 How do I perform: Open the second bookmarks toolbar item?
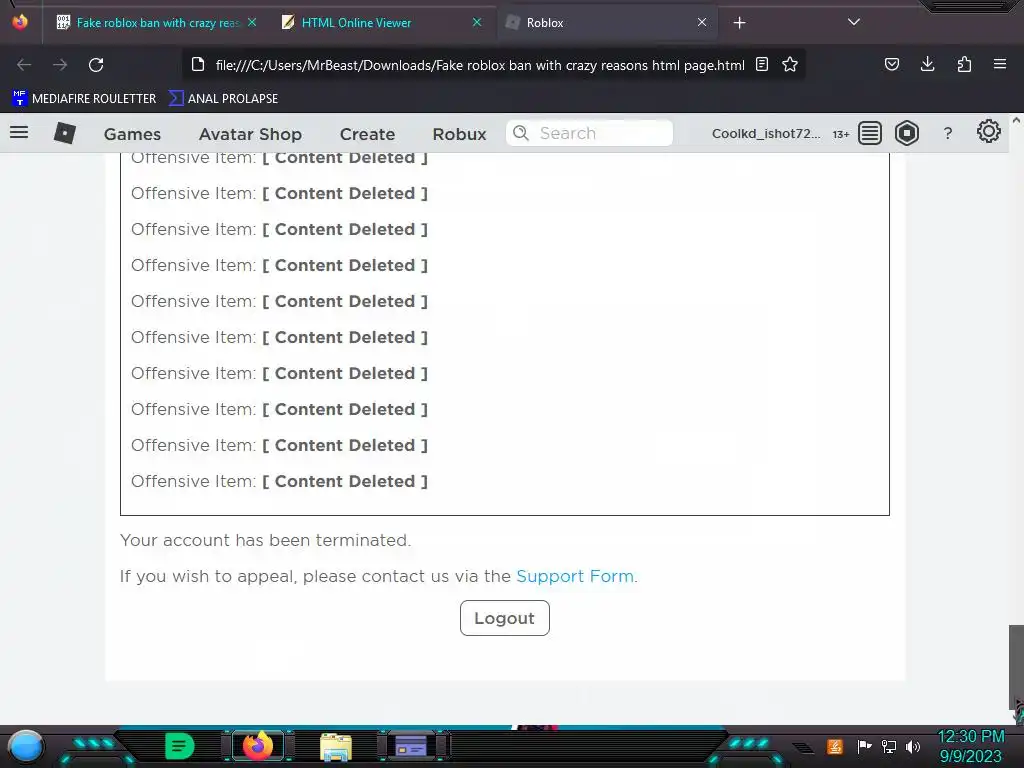[223, 99]
